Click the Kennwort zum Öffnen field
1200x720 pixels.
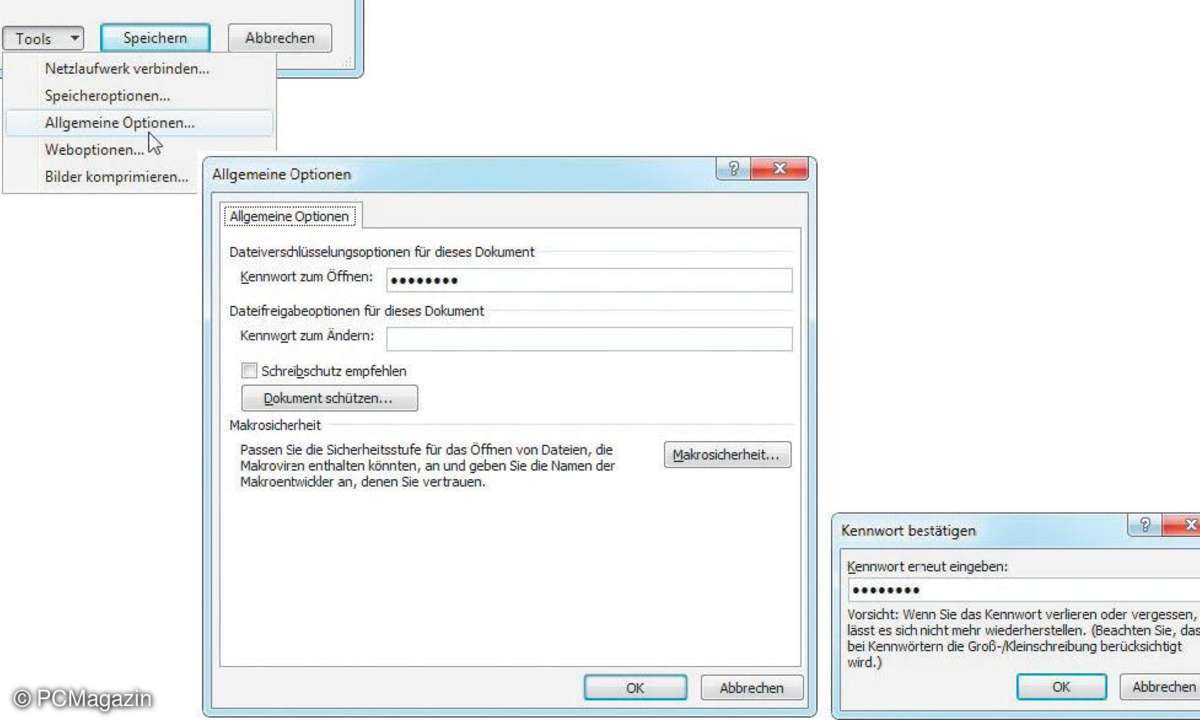(x=589, y=280)
